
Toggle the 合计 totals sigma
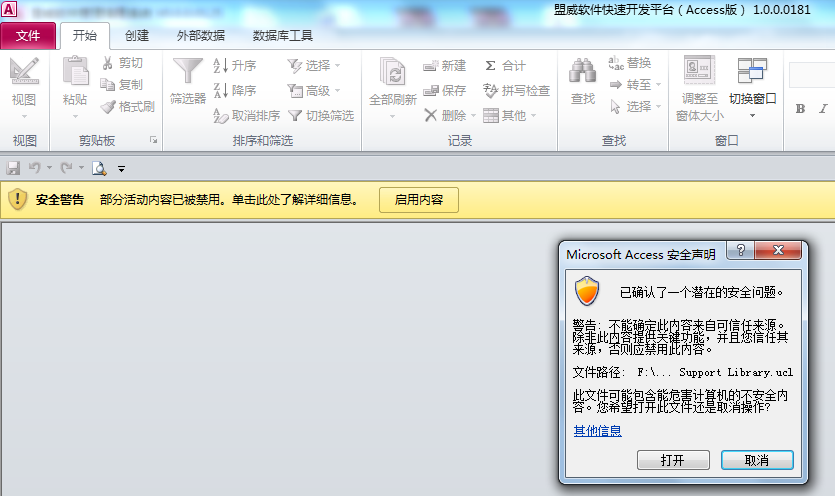tap(505, 66)
